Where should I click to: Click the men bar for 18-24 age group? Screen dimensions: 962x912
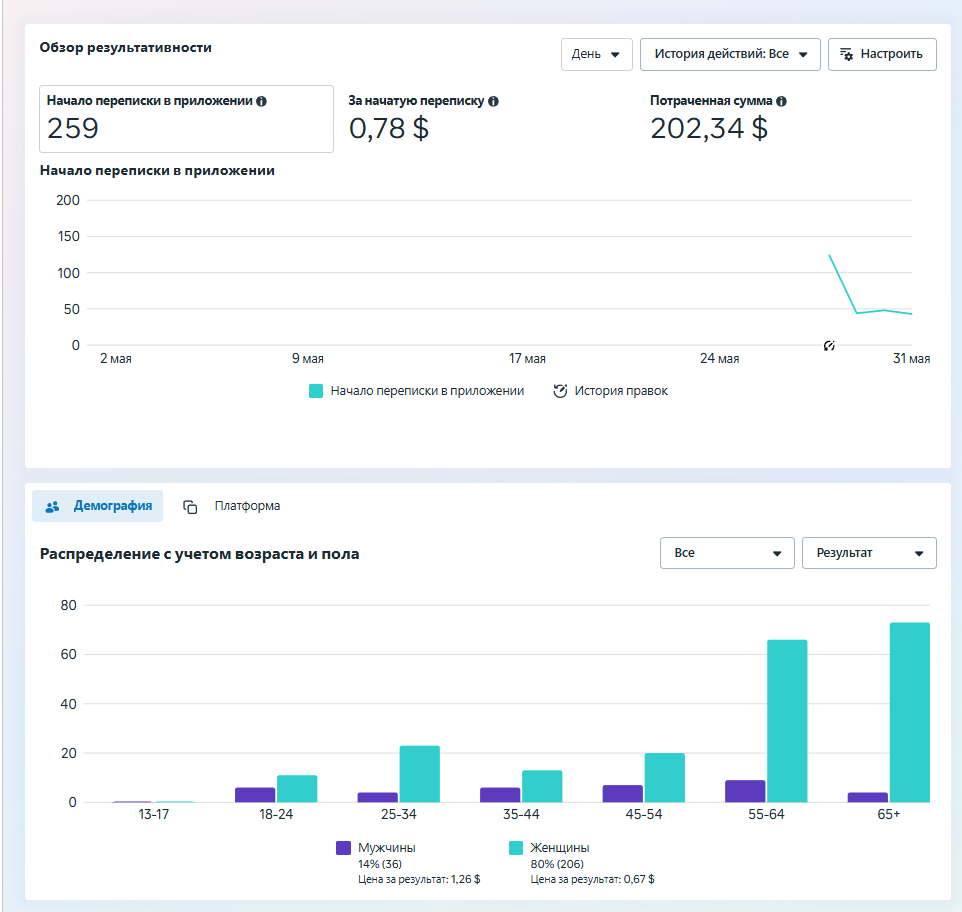click(255, 795)
